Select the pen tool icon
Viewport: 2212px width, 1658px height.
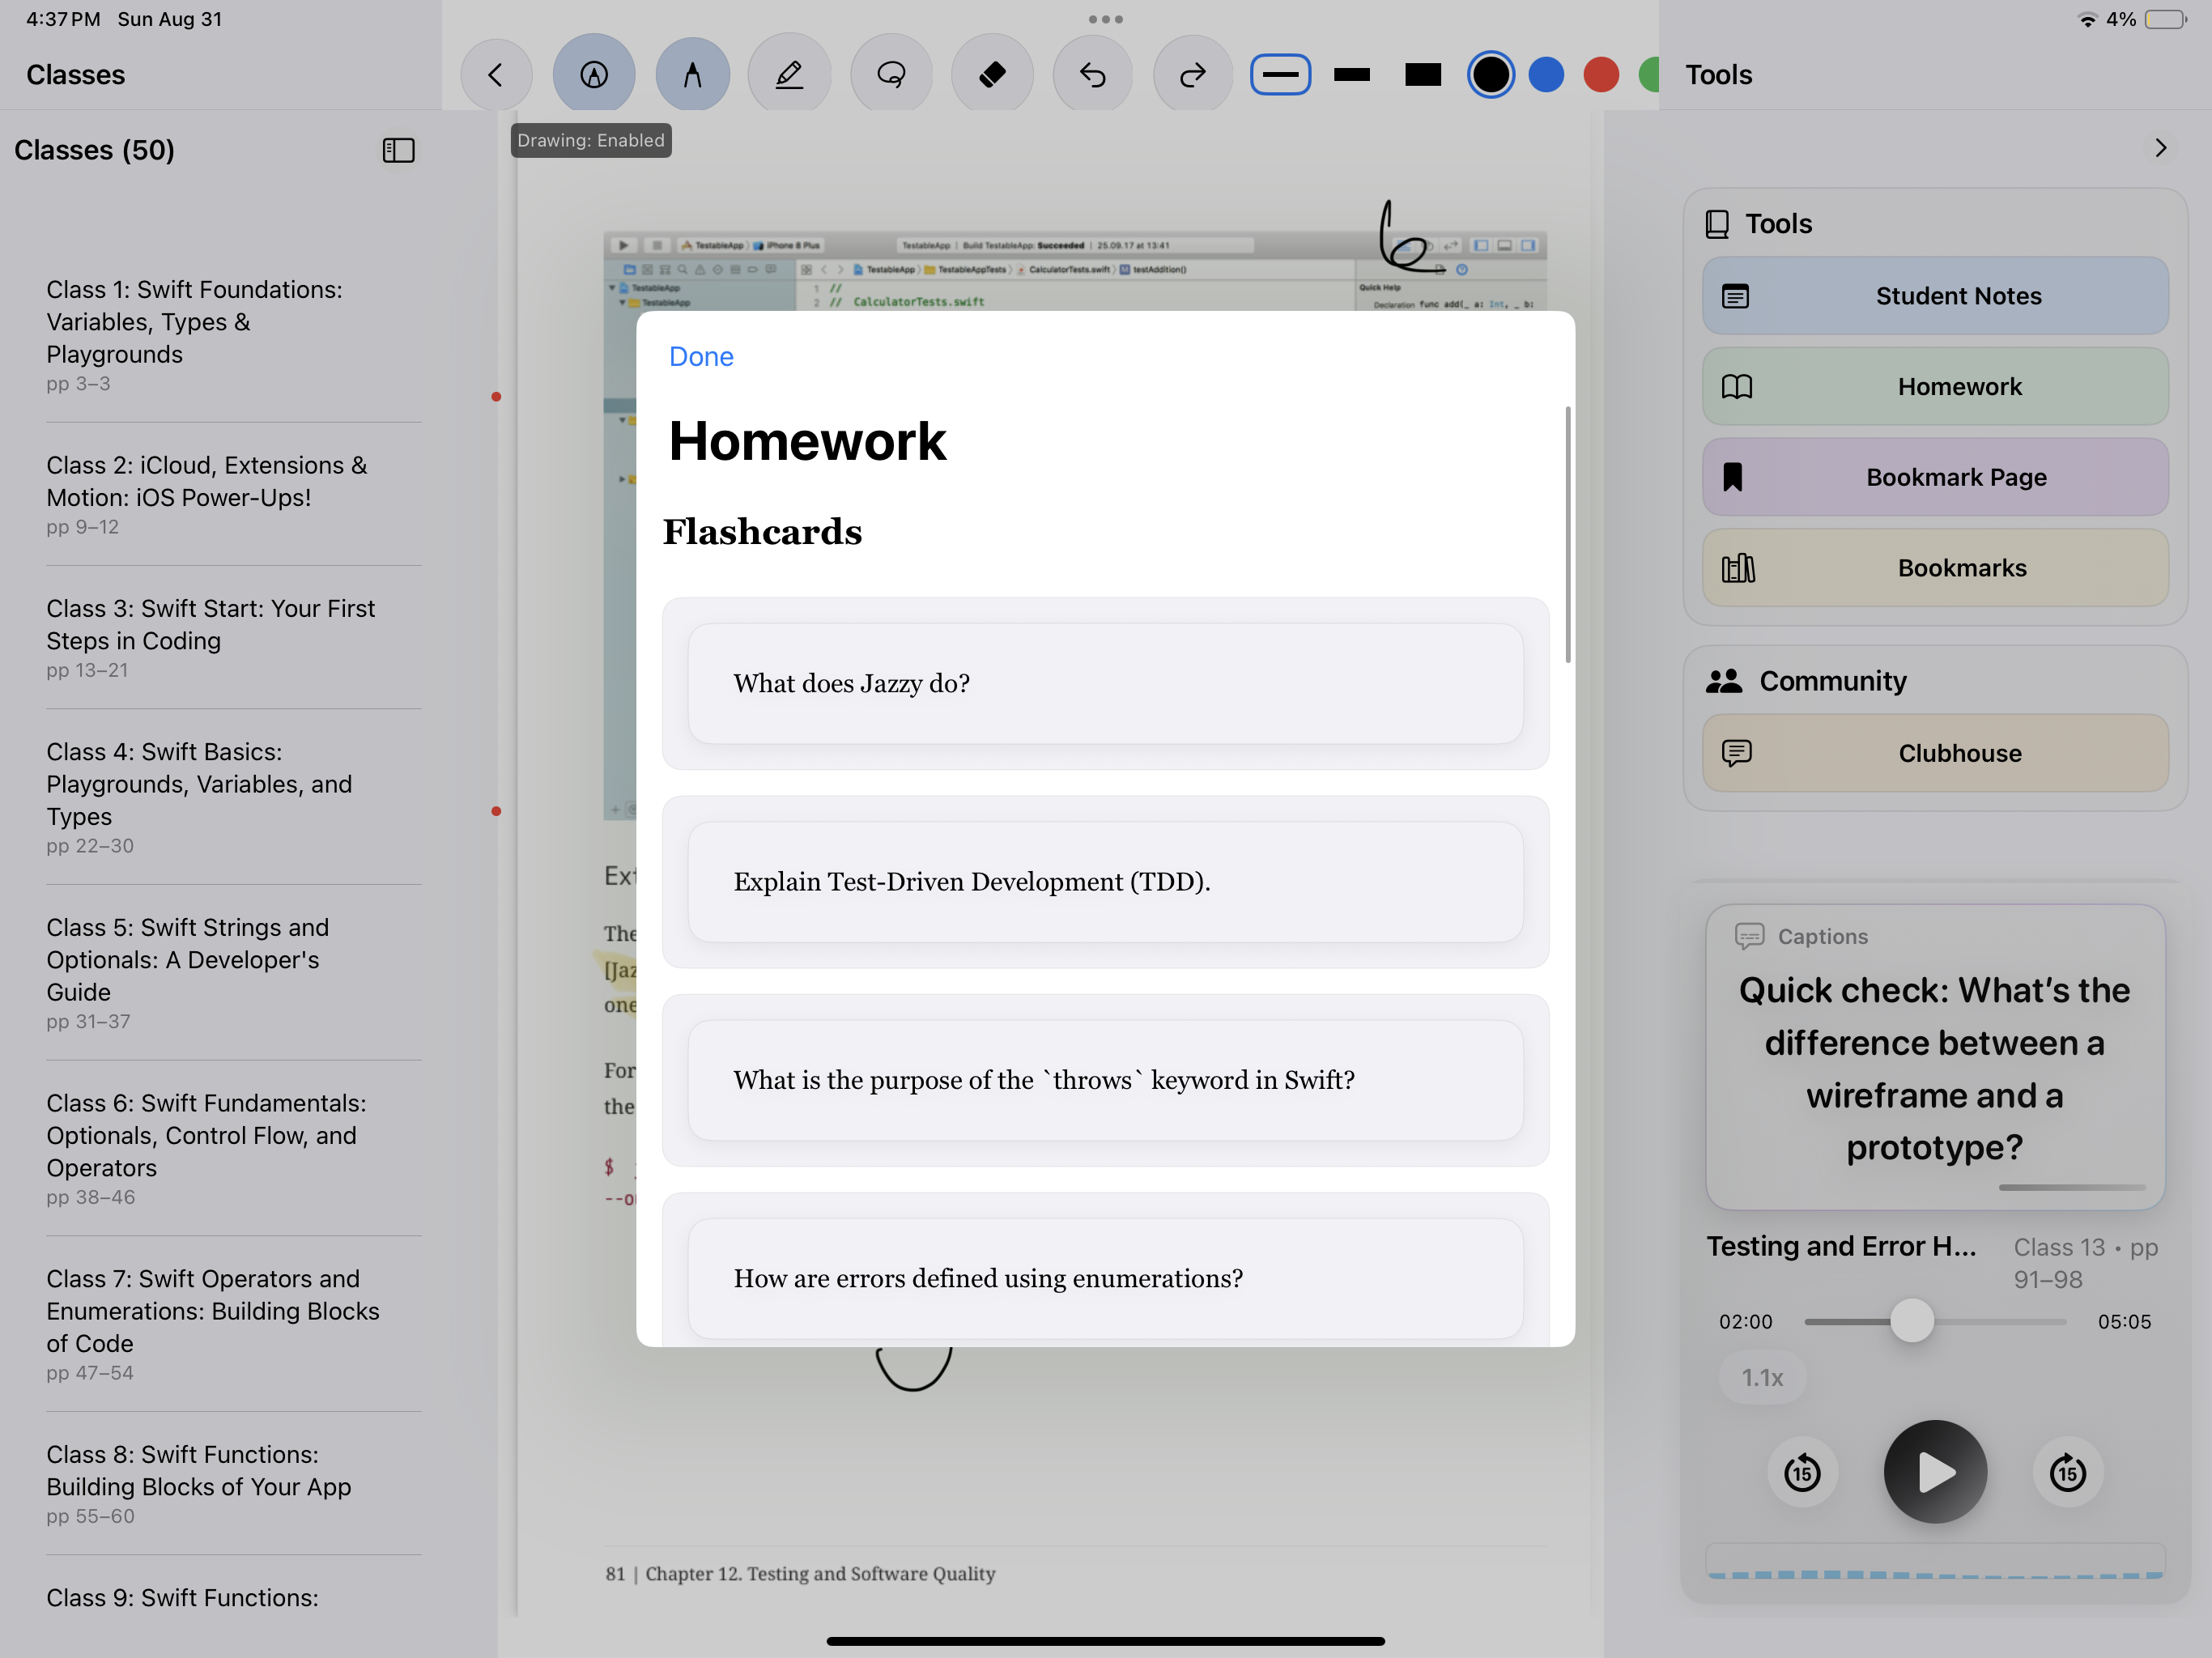(x=692, y=75)
